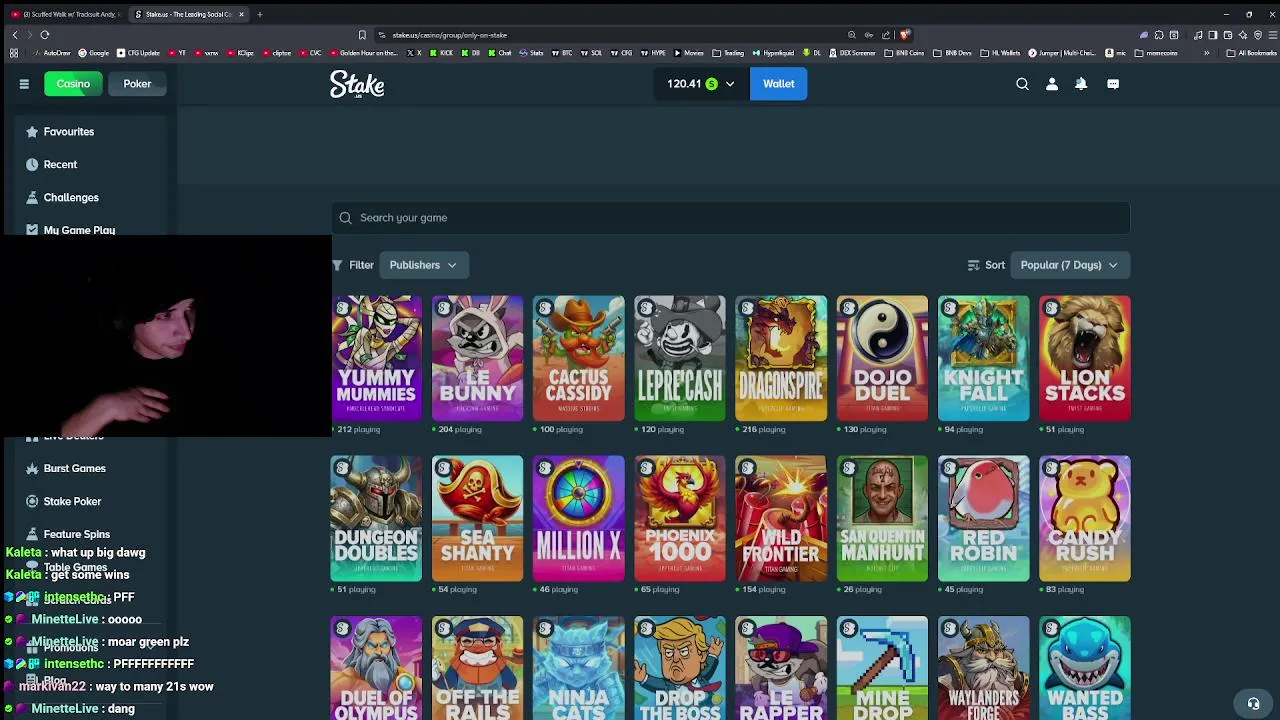Click the green coin currency icon
The height and width of the screenshot is (720, 1280).
712,84
